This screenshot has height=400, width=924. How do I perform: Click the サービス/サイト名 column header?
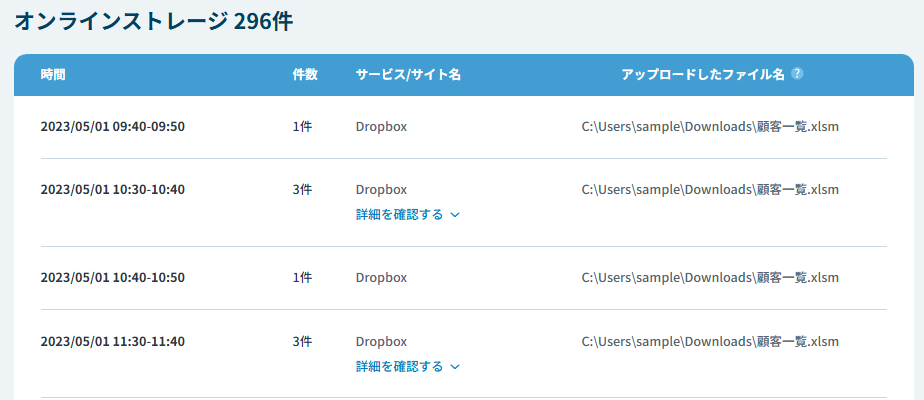pos(408,75)
